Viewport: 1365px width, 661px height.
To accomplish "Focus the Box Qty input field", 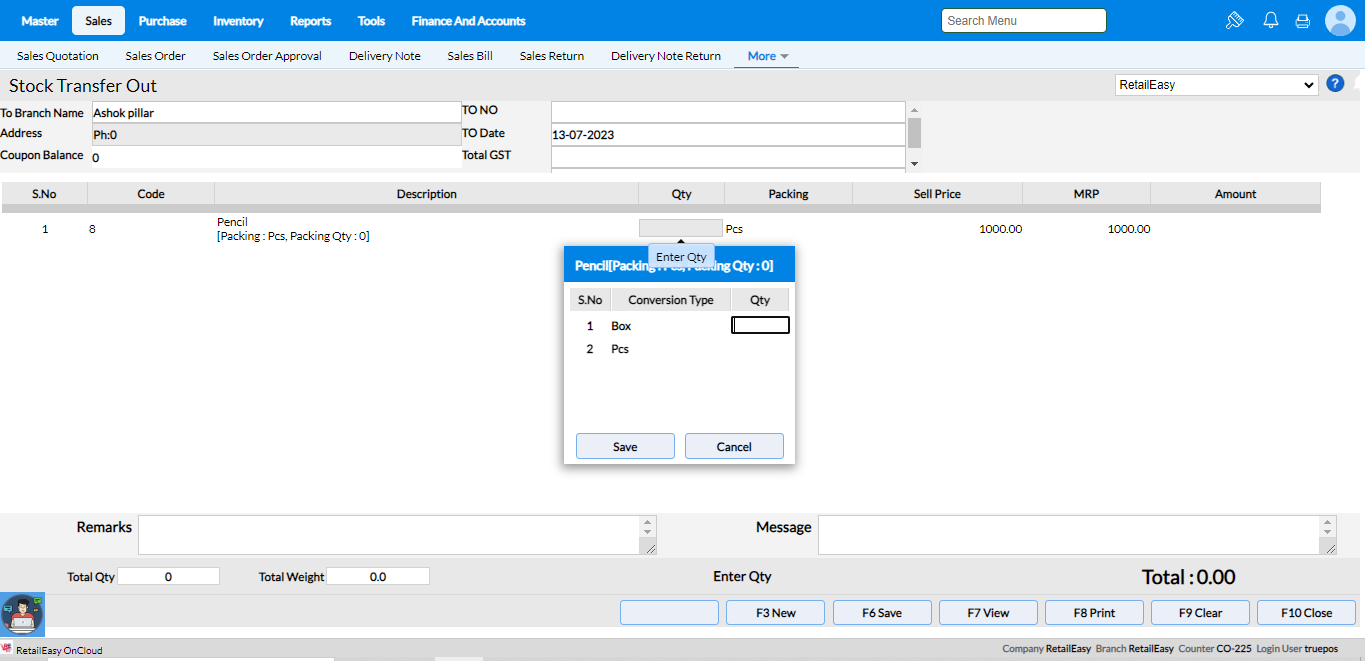I will tap(760, 325).
